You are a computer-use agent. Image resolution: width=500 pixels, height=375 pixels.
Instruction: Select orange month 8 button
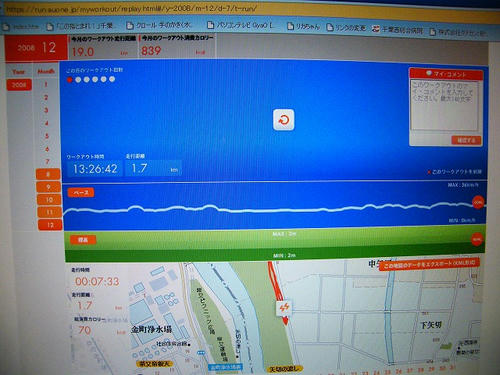tap(48, 174)
